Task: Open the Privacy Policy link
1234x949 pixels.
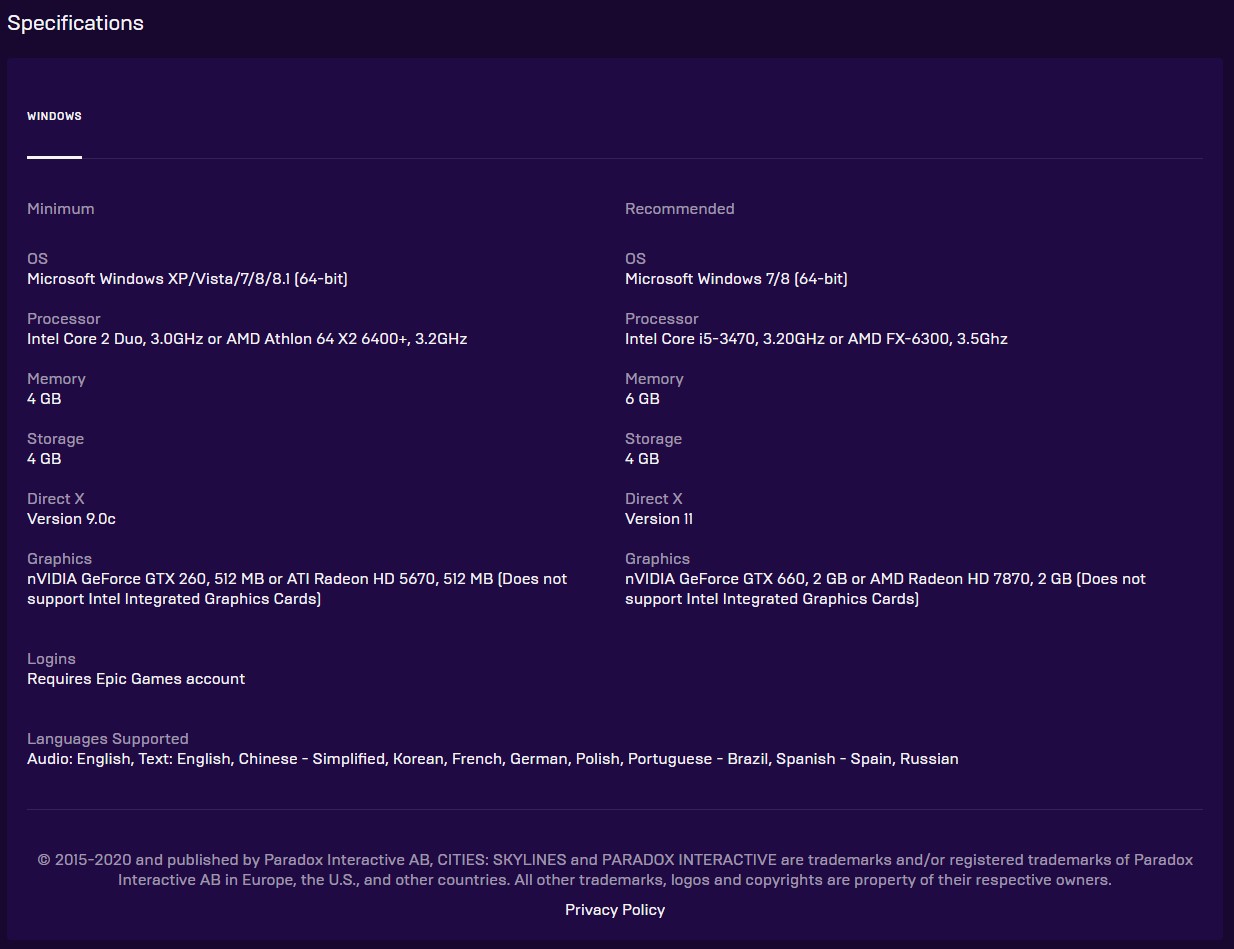Action: (x=615, y=909)
